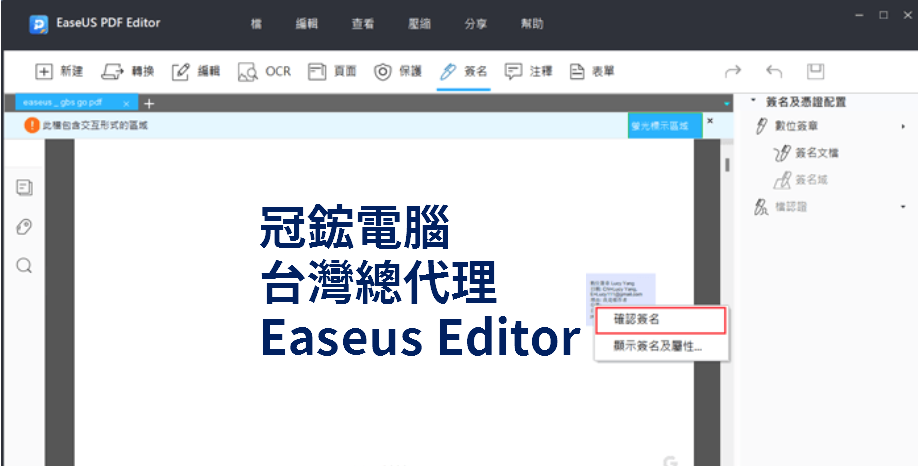
Task: Open the 注釋 comment tool
Action: coord(529,71)
